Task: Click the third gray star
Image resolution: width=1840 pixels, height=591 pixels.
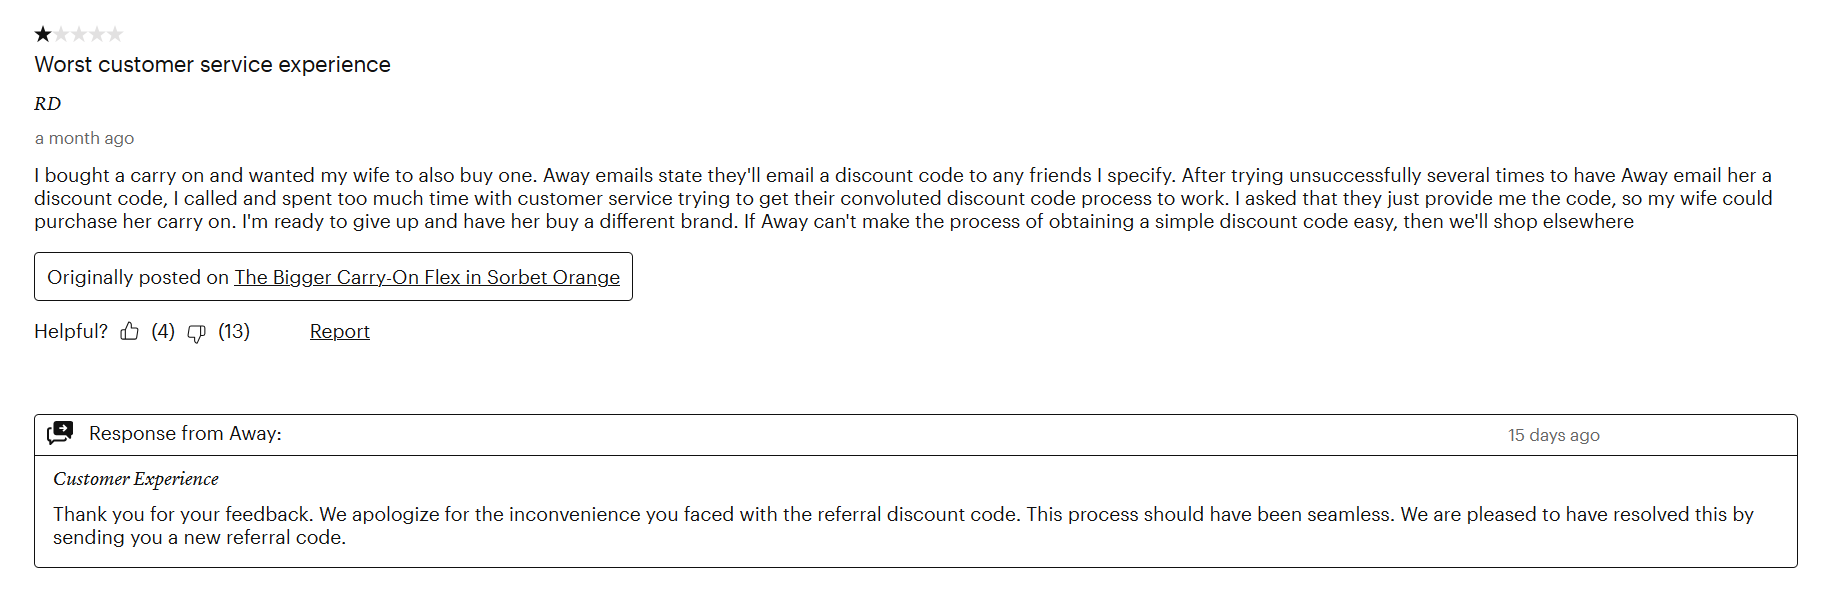Action: coord(79,34)
